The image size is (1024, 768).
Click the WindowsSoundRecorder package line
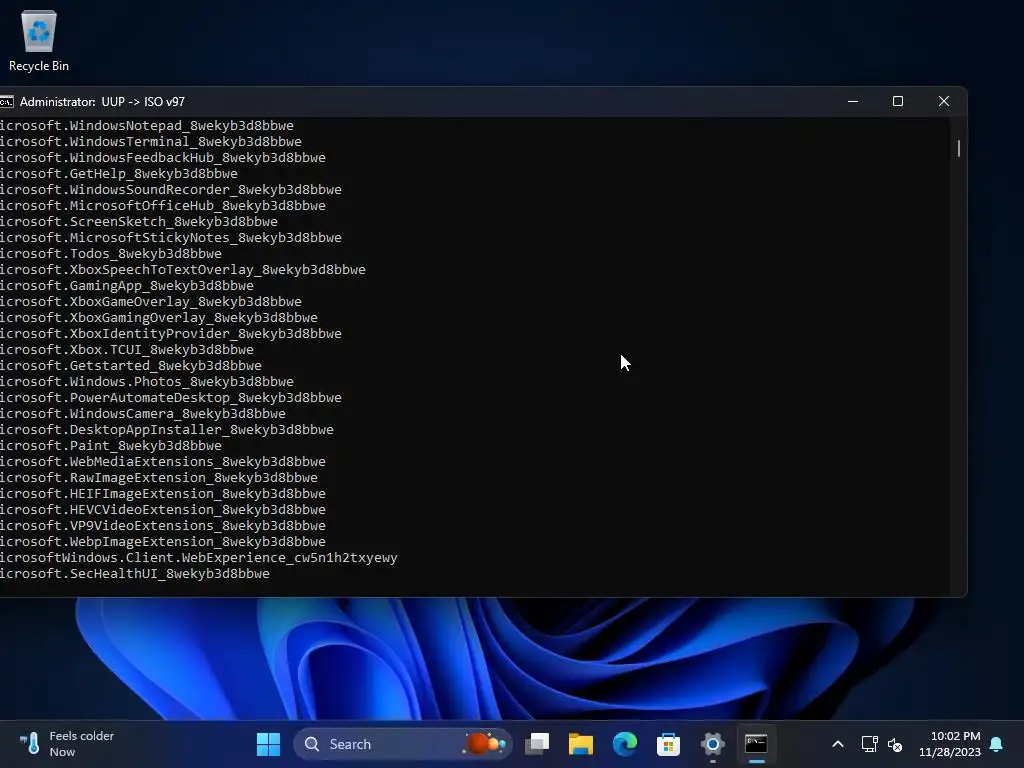point(170,189)
